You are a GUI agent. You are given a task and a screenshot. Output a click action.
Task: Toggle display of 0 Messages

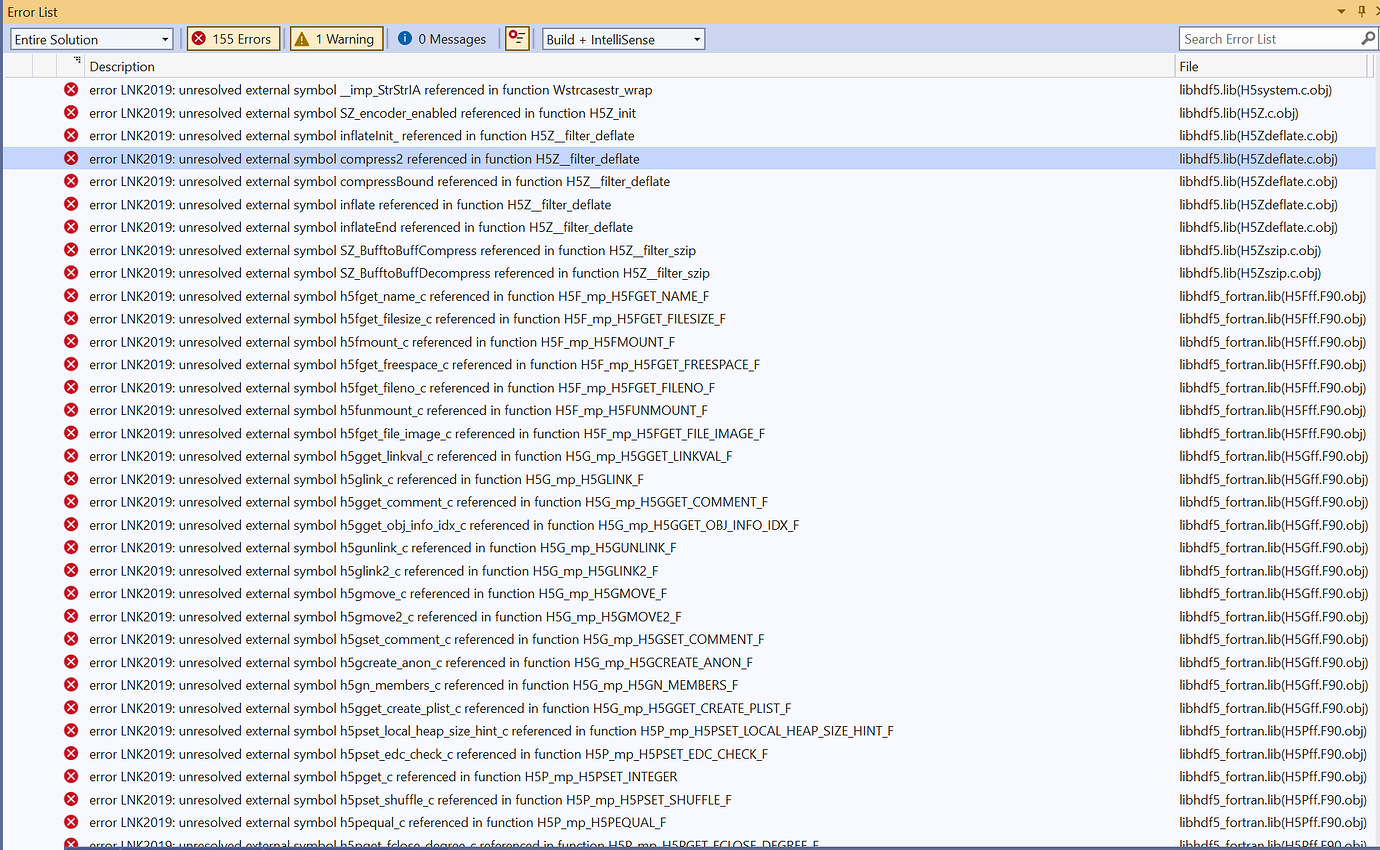point(442,39)
